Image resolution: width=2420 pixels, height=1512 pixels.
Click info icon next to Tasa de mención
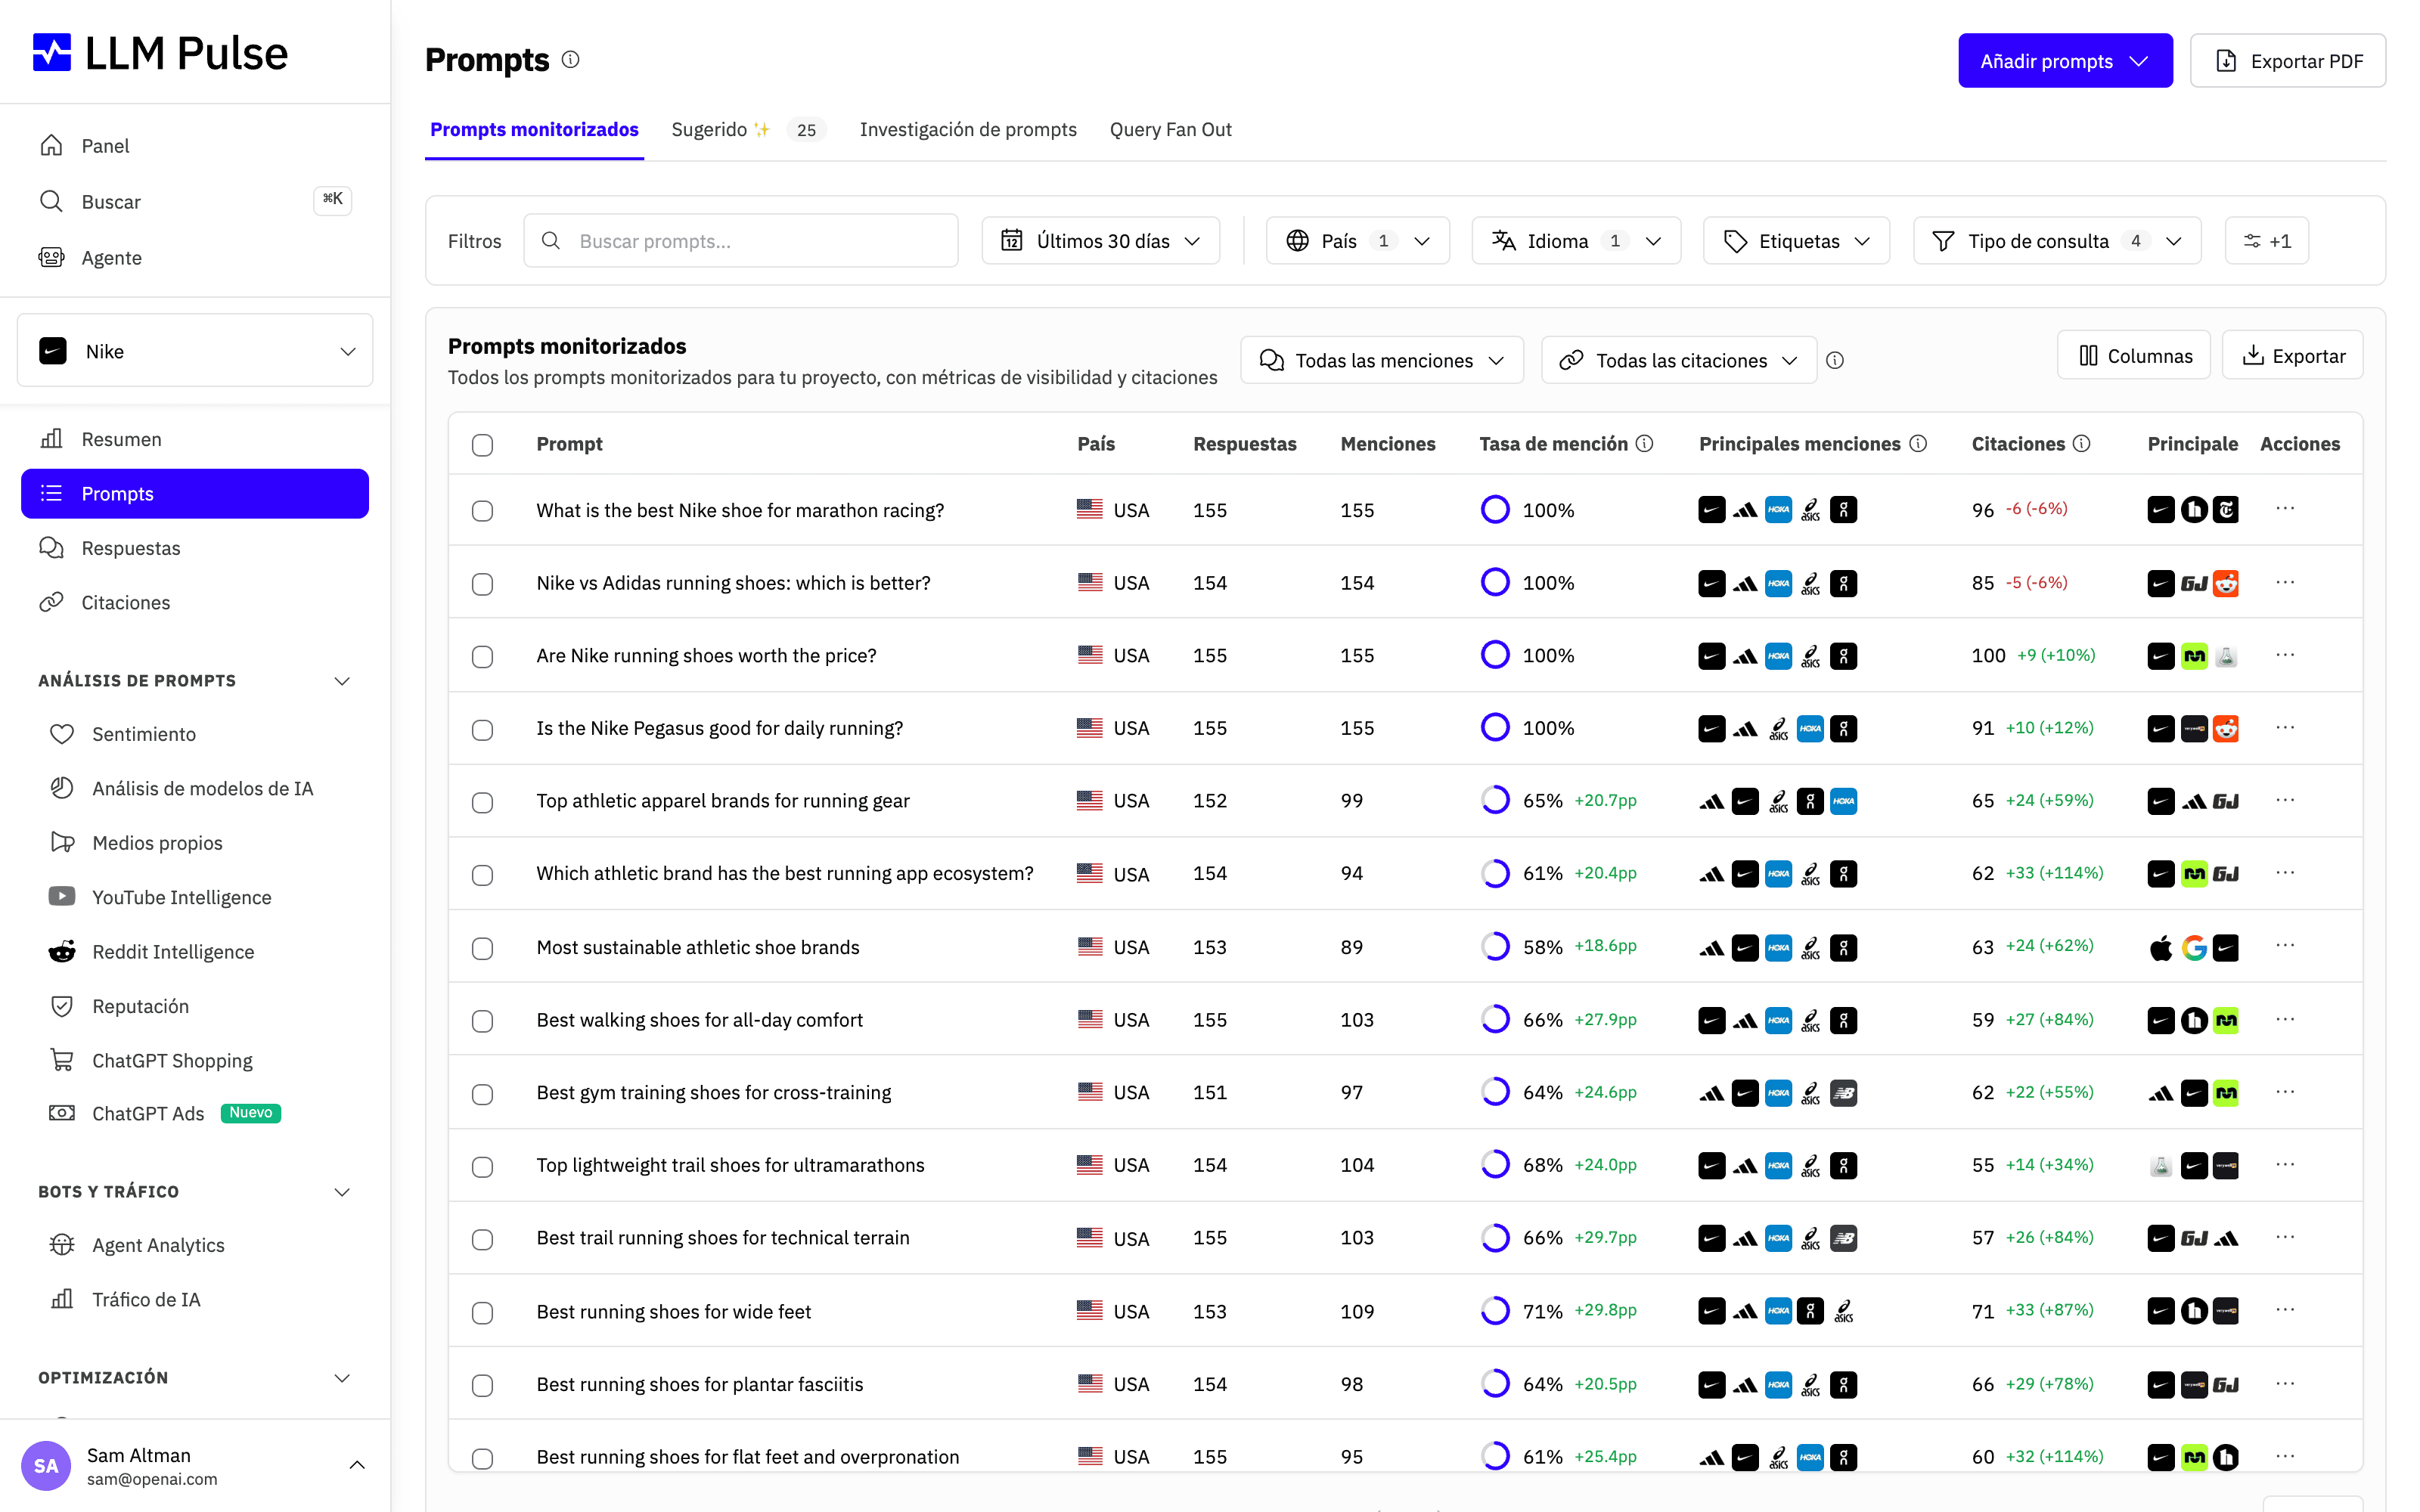point(1644,443)
